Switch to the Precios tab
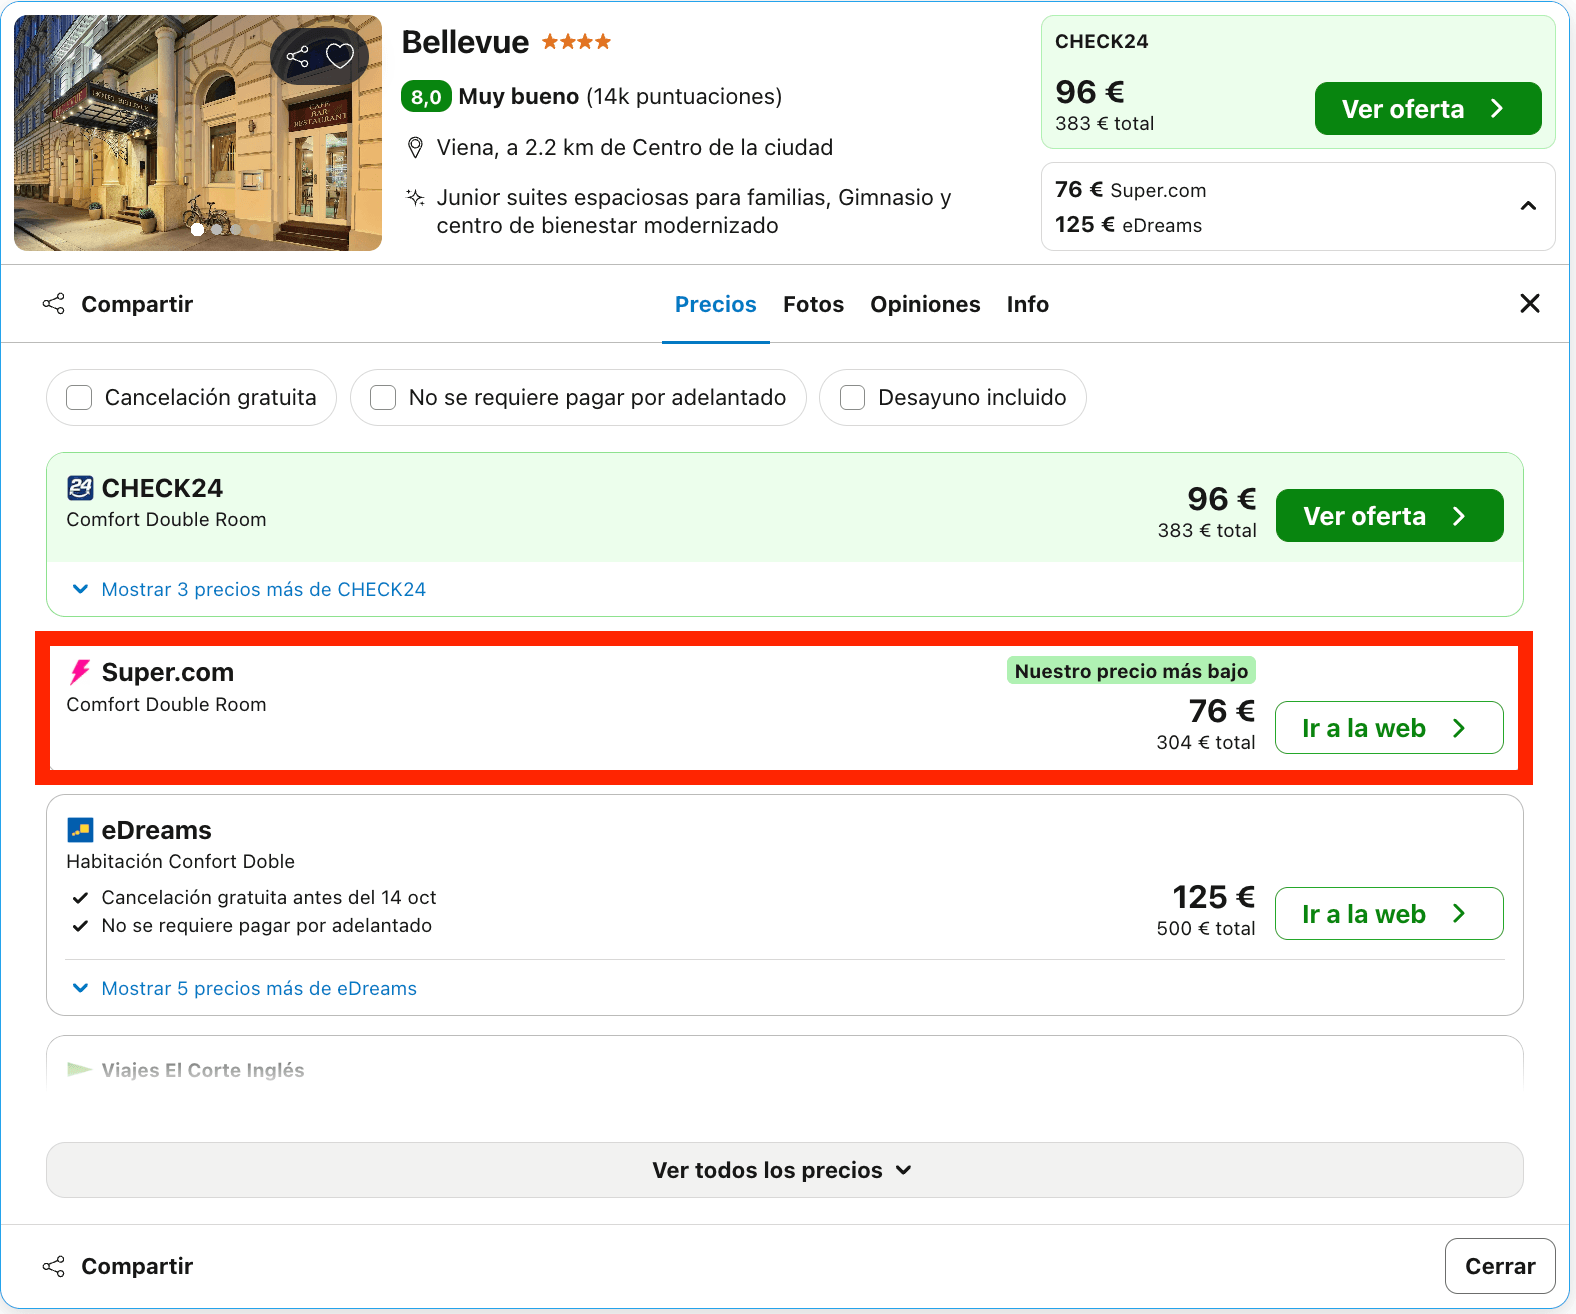The image size is (1576, 1314). pyautogui.click(x=716, y=305)
